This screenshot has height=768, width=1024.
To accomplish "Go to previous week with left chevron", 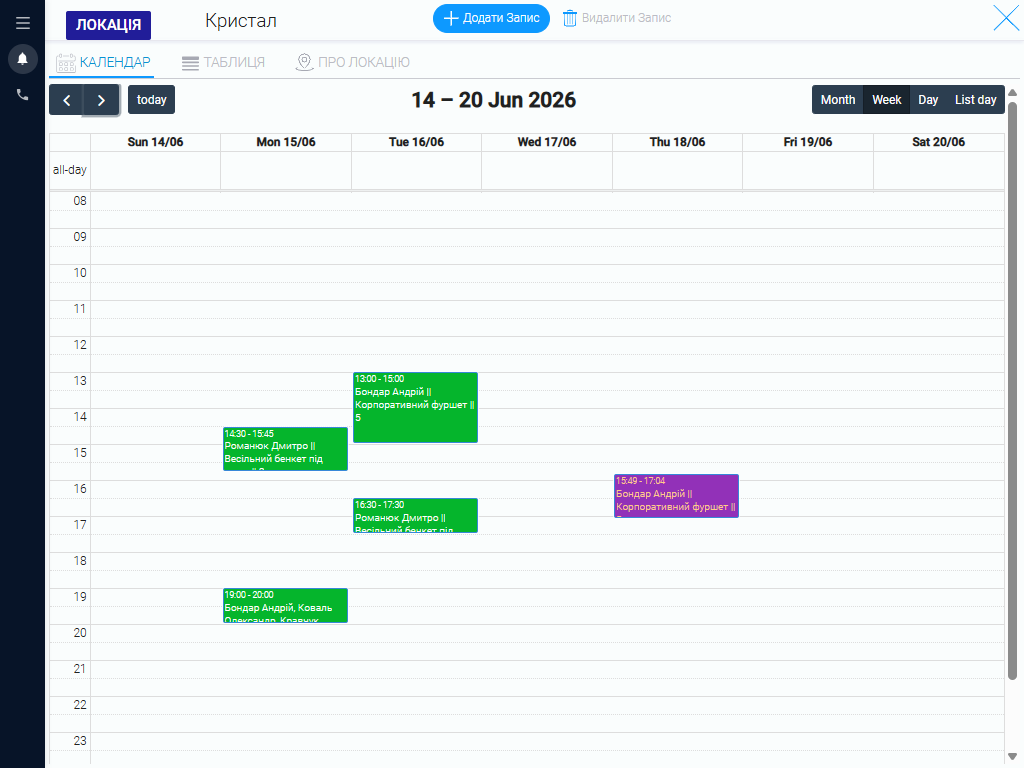I will click(x=67, y=100).
